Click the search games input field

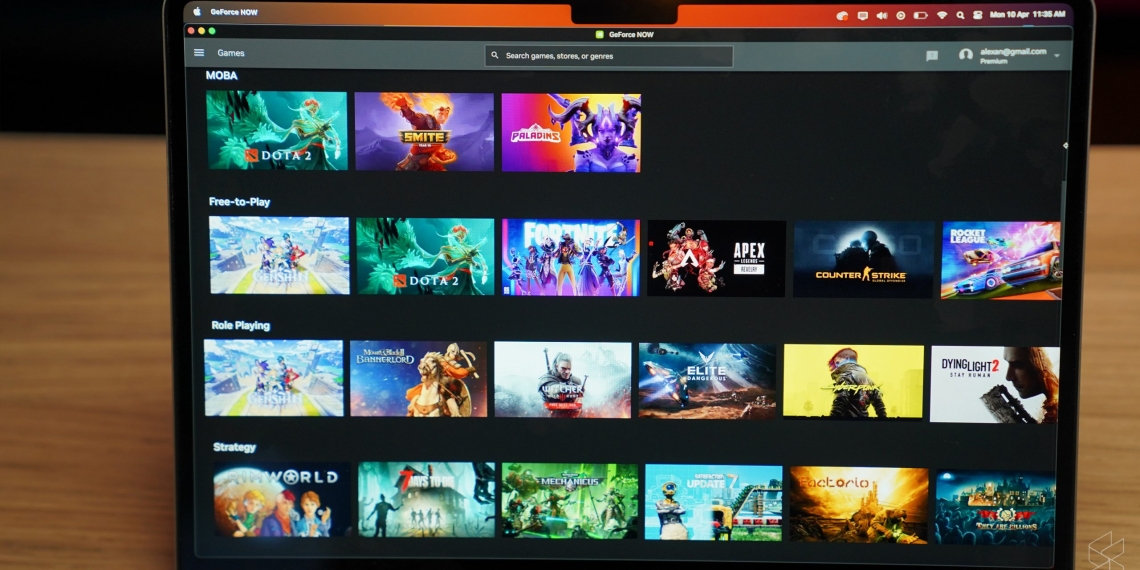pos(609,56)
